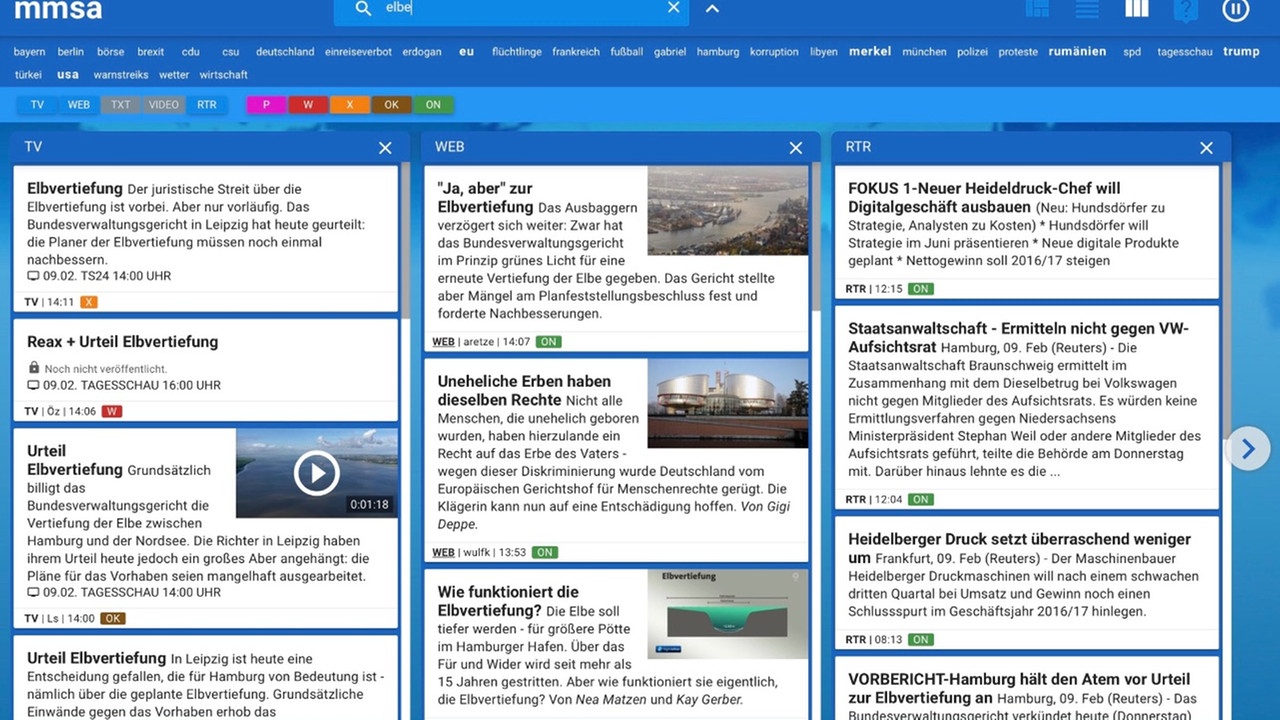Toggle the RTR source filter
The width and height of the screenshot is (1280, 720).
click(x=207, y=104)
